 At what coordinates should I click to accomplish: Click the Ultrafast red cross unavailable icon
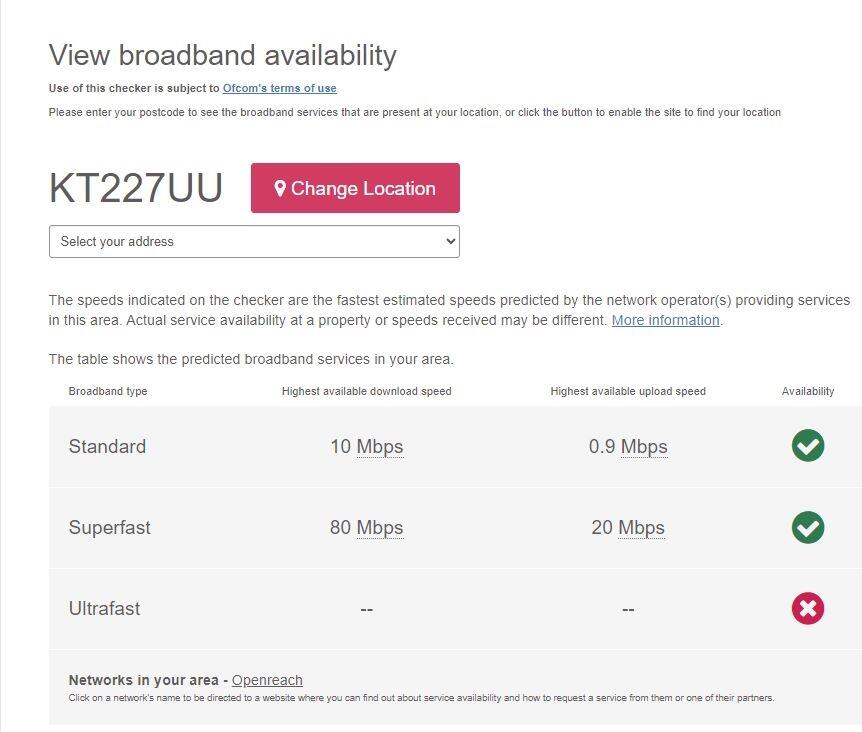[x=807, y=608]
